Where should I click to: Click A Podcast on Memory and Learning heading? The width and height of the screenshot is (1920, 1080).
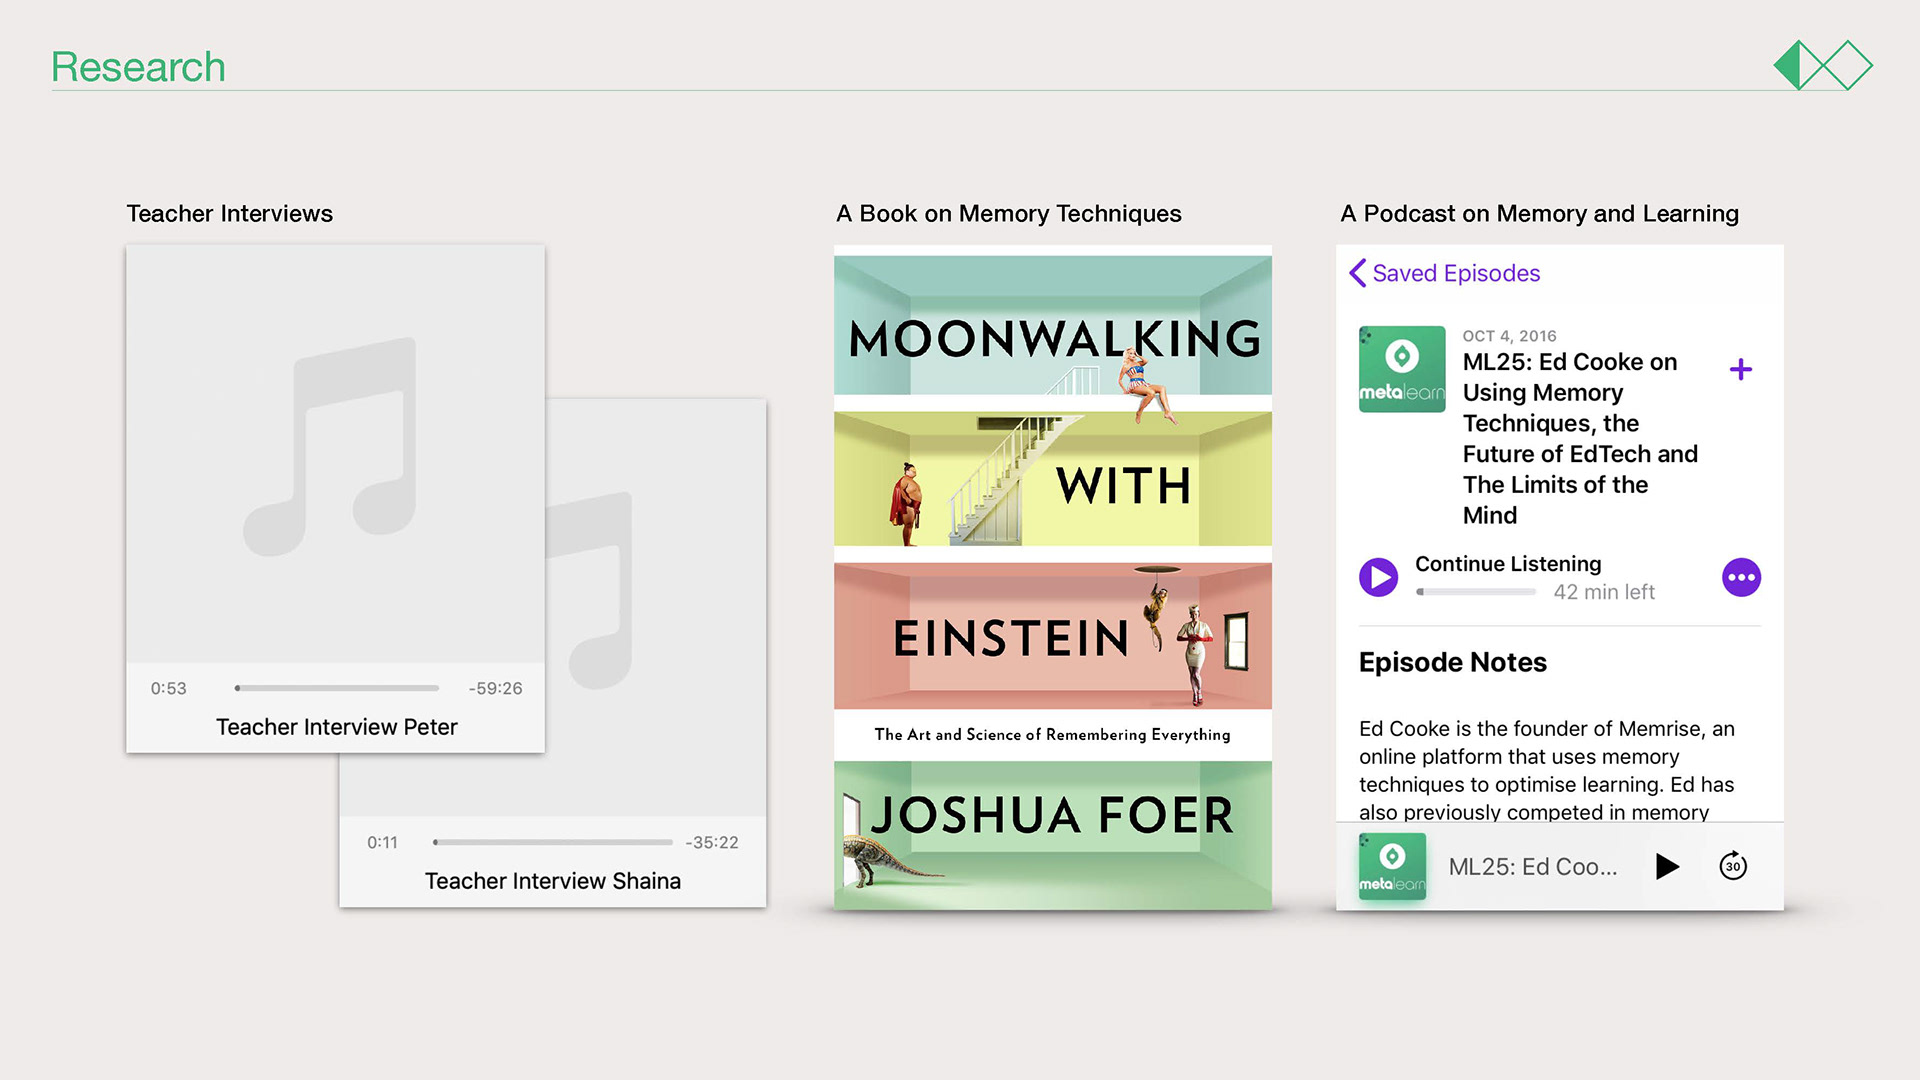point(1539,213)
